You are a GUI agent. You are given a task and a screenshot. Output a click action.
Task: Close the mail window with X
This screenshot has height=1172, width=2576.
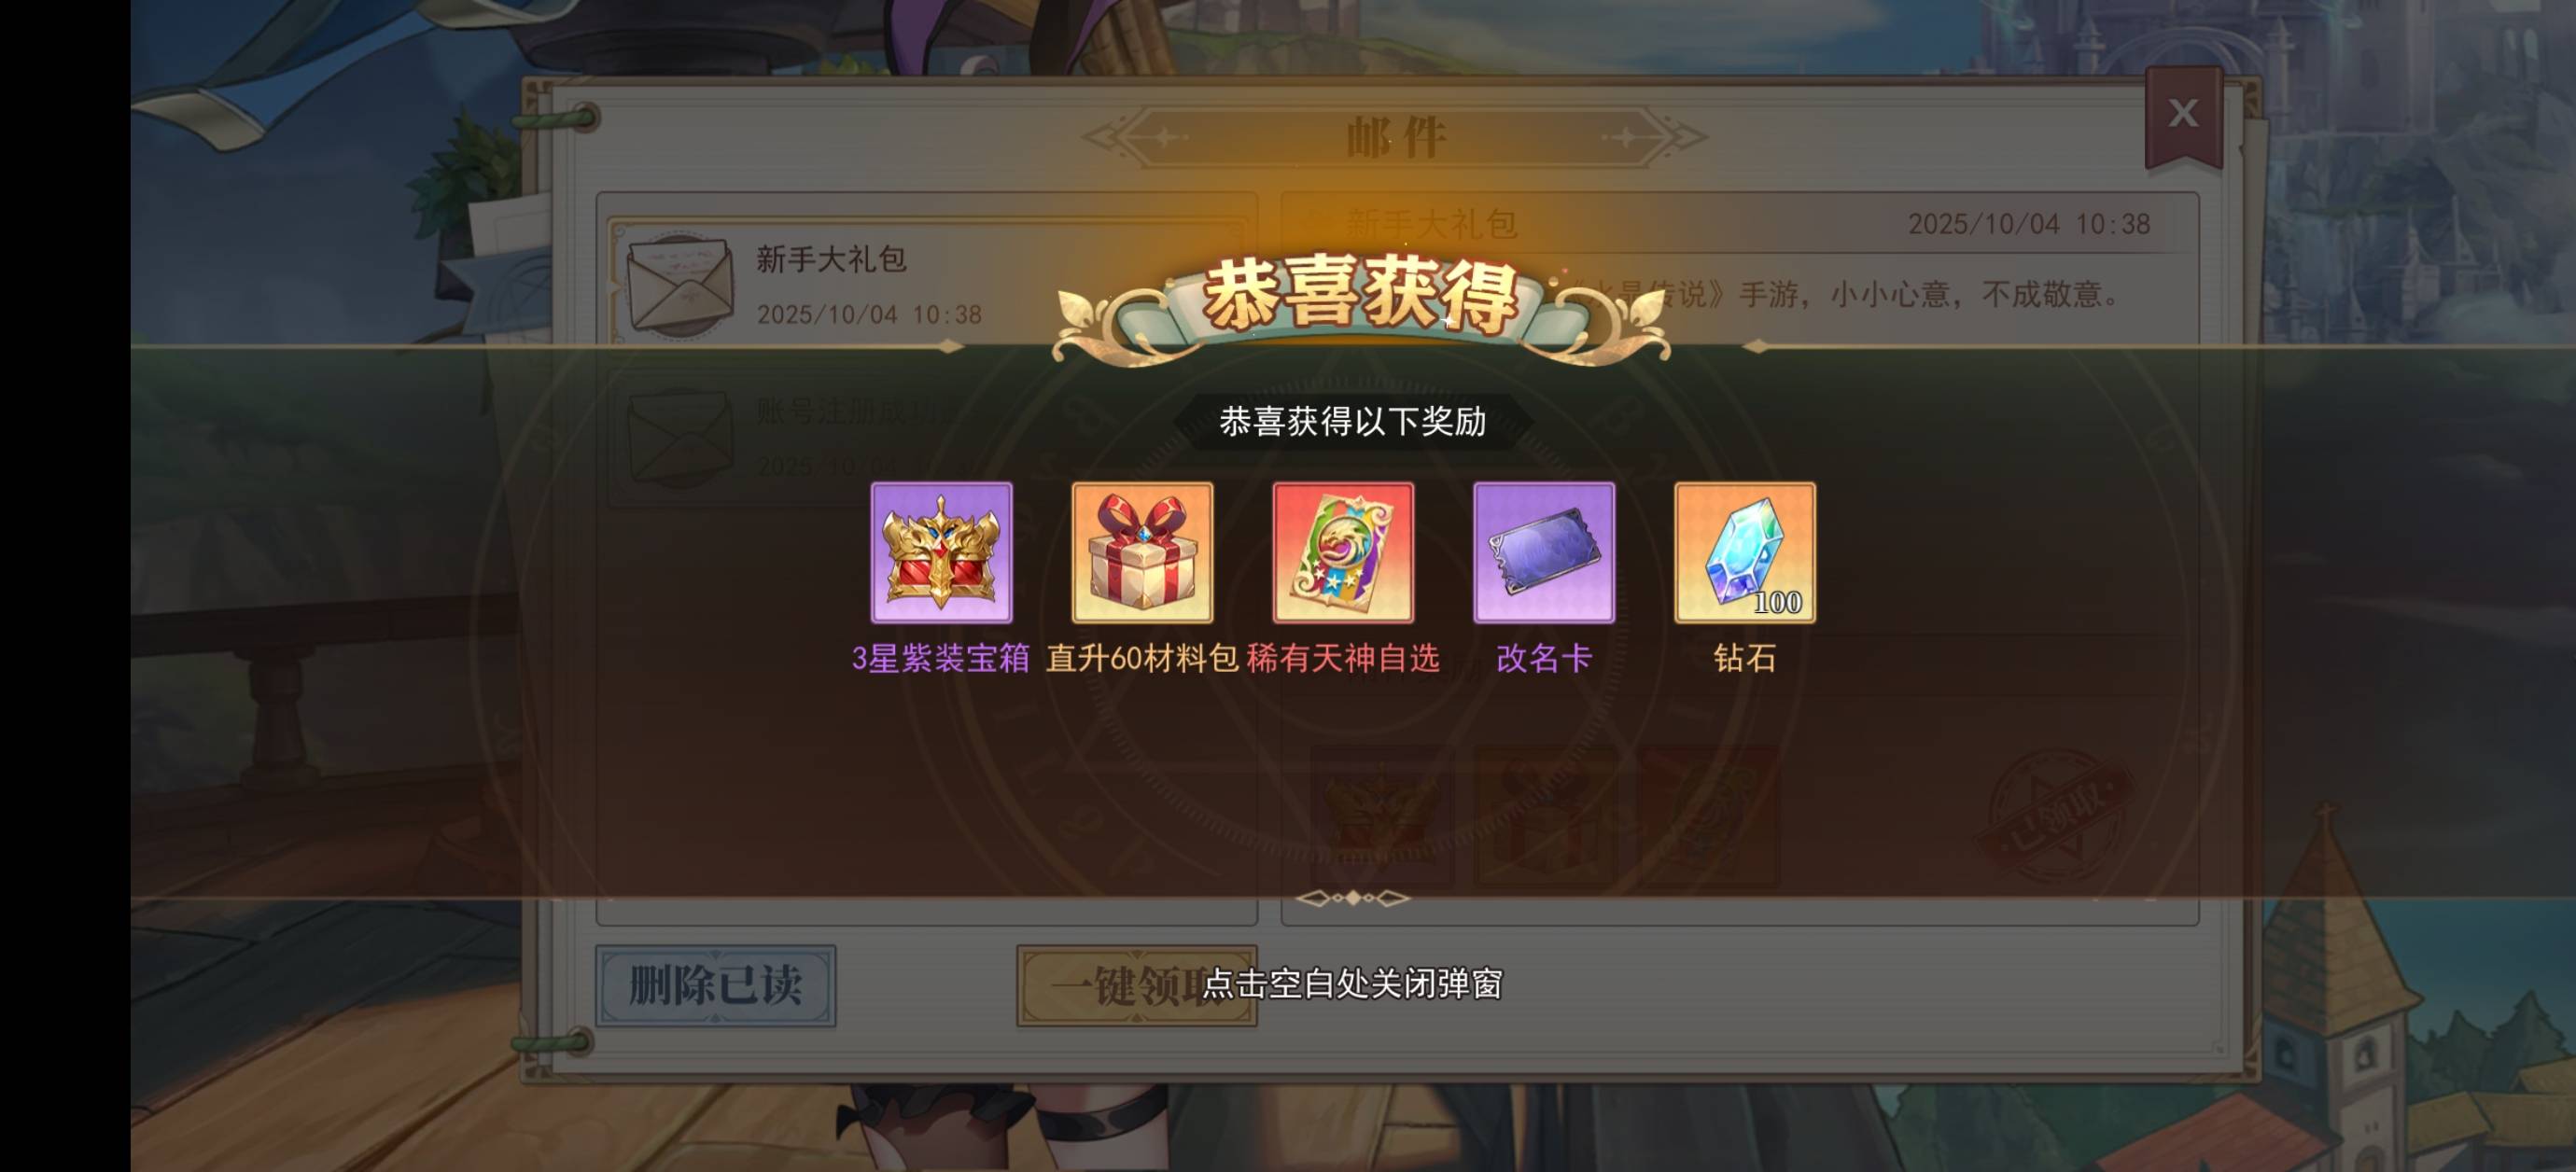click(x=2183, y=113)
